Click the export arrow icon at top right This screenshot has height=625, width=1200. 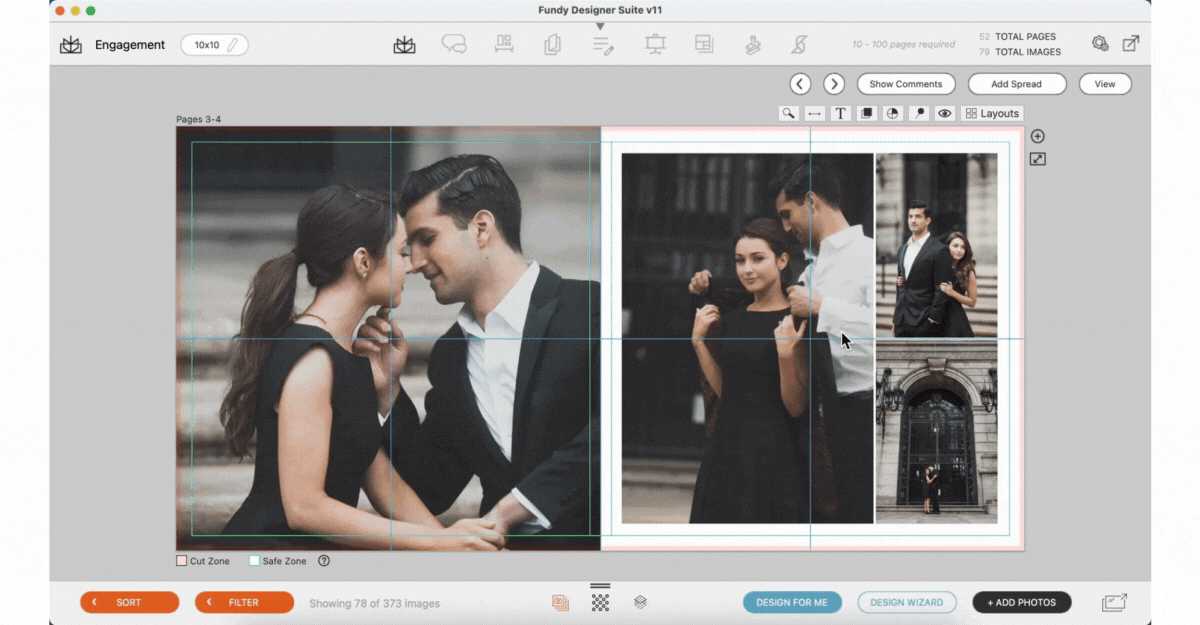[x=1131, y=44]
